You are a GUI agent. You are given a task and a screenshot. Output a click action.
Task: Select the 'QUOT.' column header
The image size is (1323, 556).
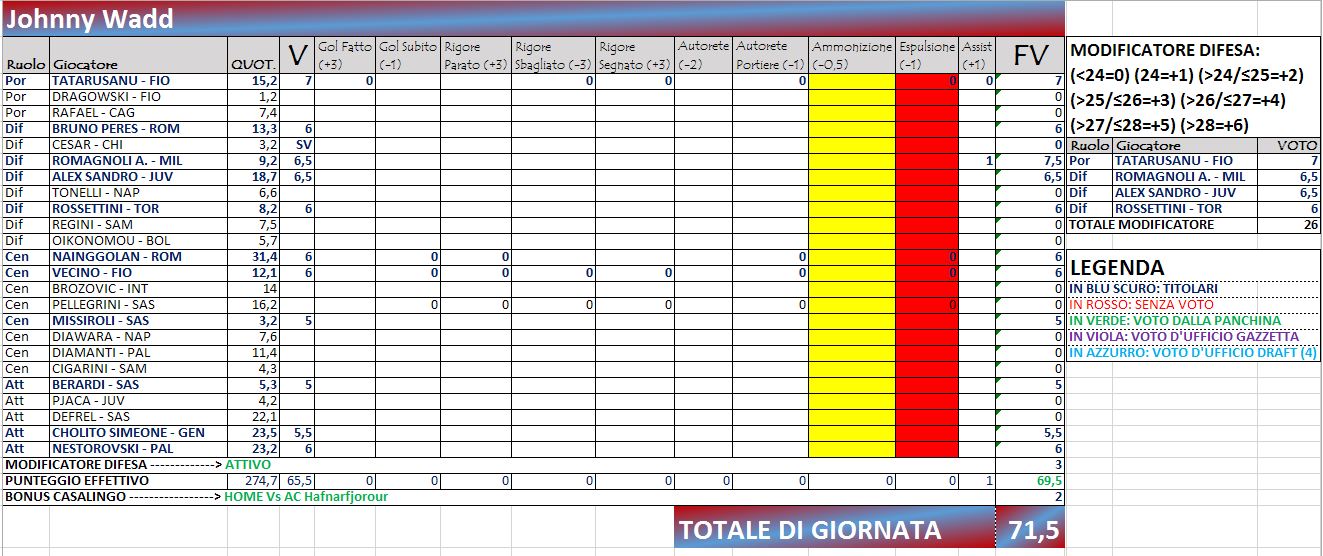click(254, 55)
